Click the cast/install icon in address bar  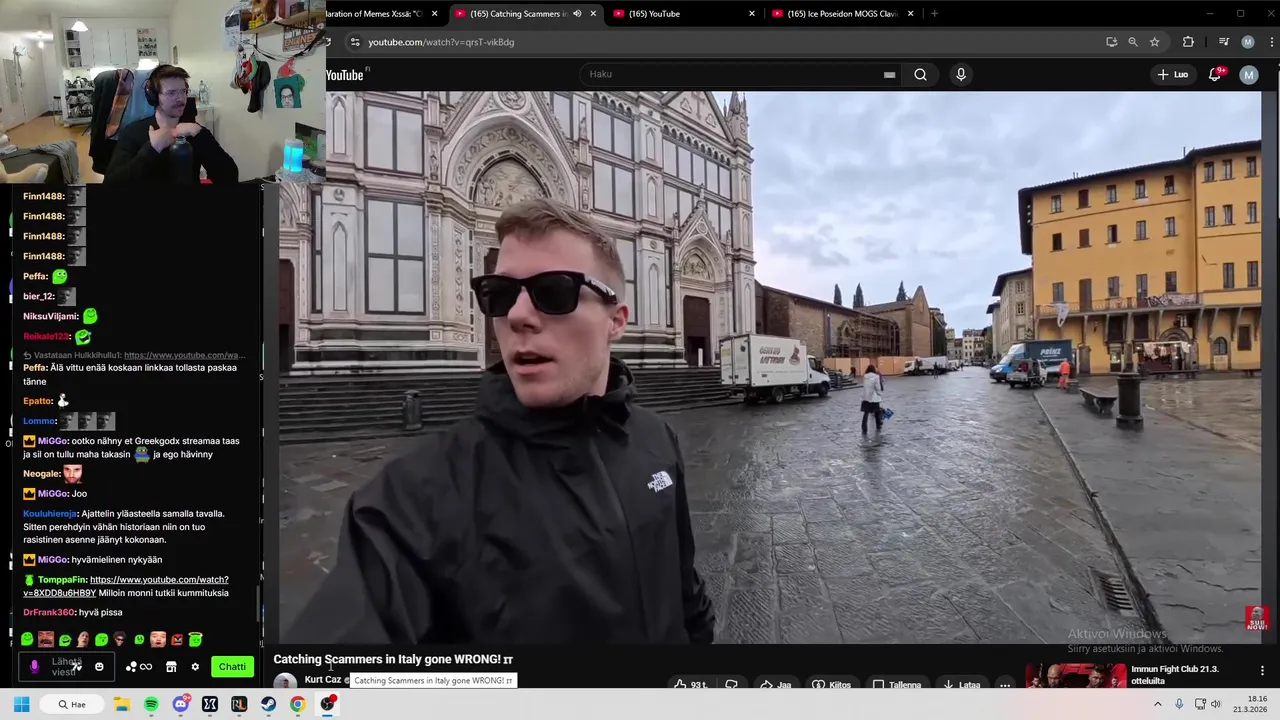(1111, 42)
